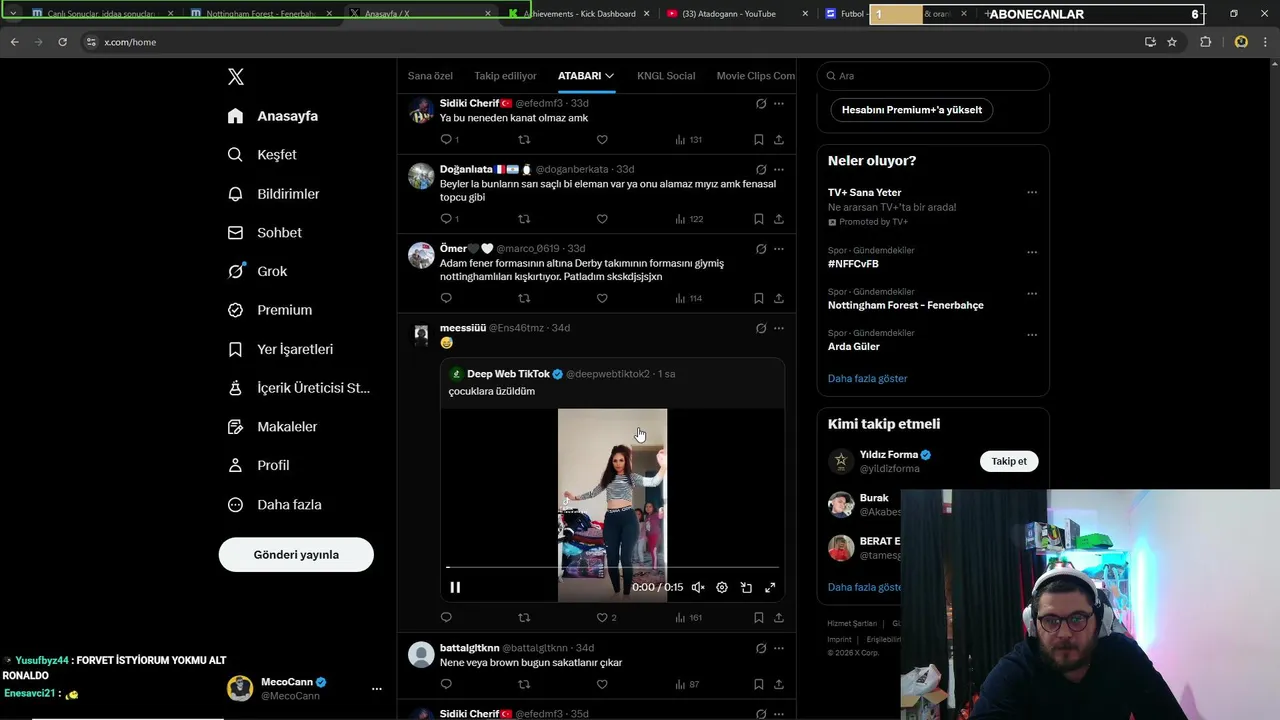Retweet Doğanlıata's tweet
This screenshot has width=1280, height=720.
click(524, 219)
